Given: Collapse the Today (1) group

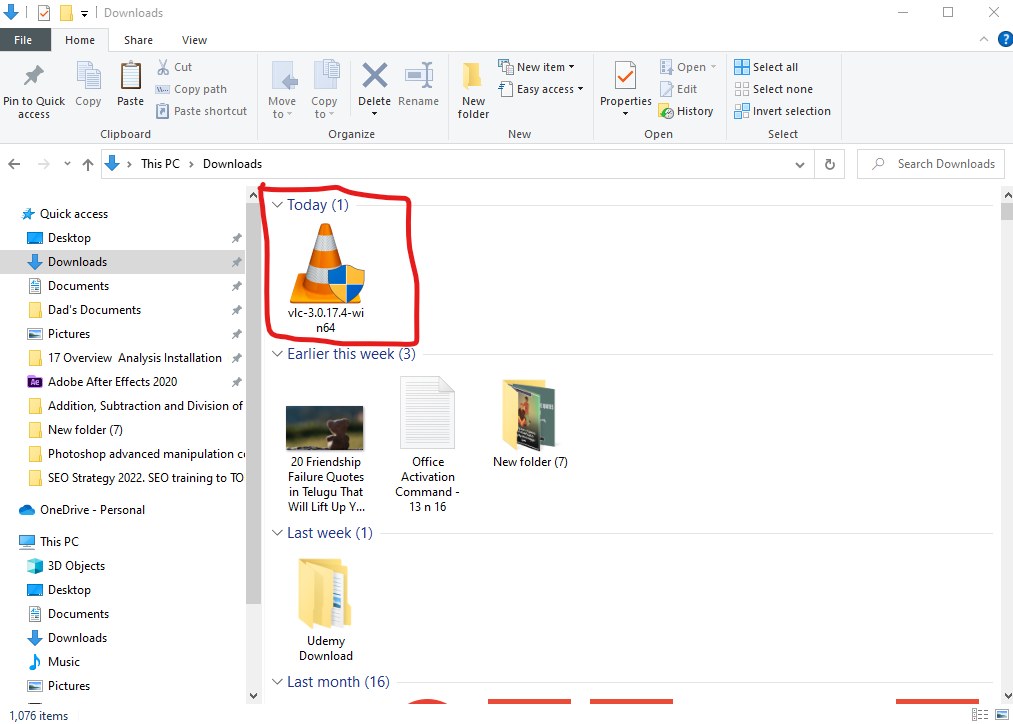Looking at the screenshot, I should pyautogui.click(x=277, y=205).
